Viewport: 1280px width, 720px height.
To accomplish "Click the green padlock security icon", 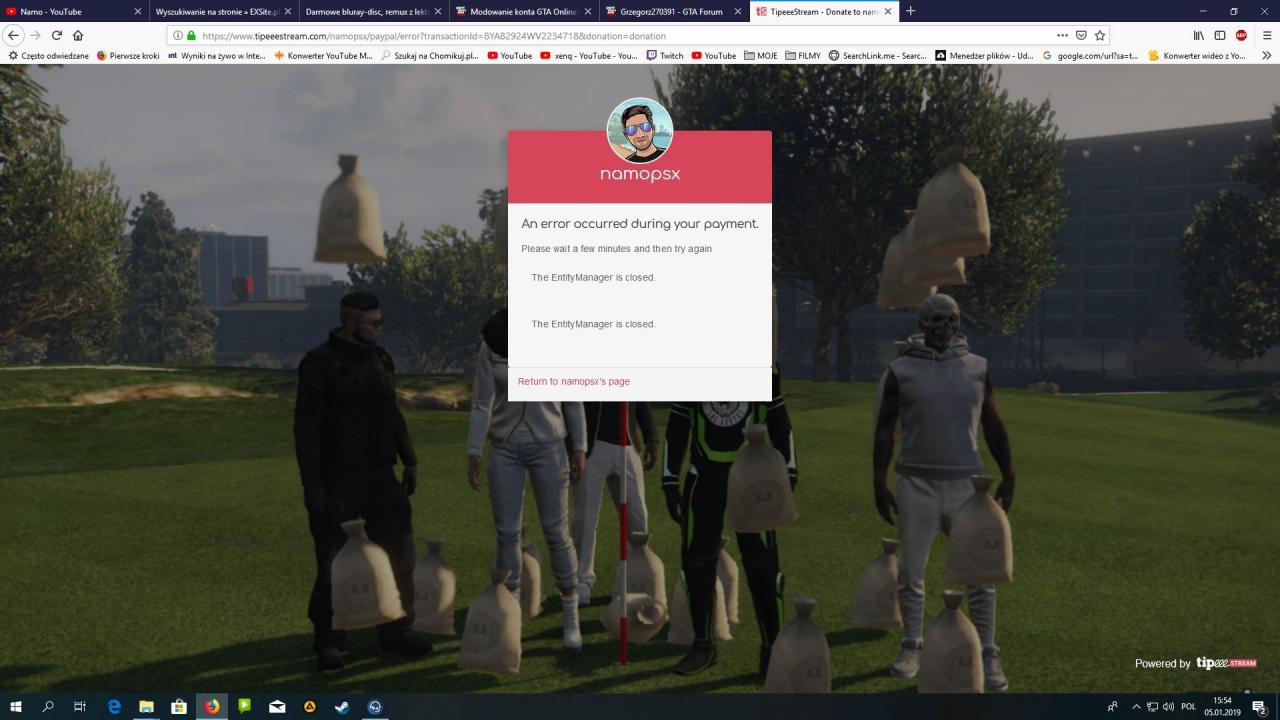I will click(192, 35).
